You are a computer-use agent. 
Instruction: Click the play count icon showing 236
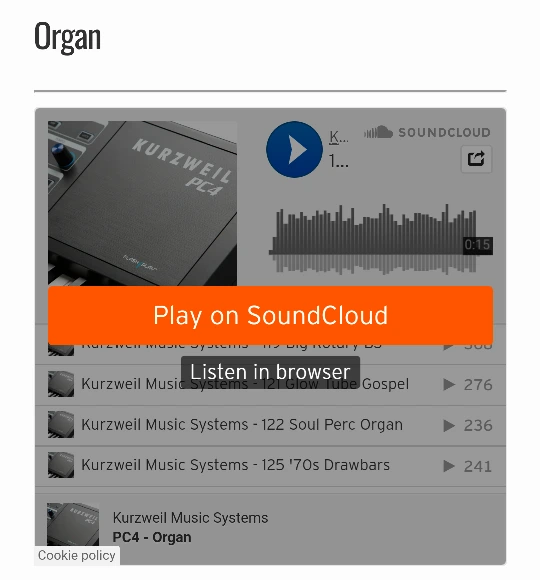449,425
